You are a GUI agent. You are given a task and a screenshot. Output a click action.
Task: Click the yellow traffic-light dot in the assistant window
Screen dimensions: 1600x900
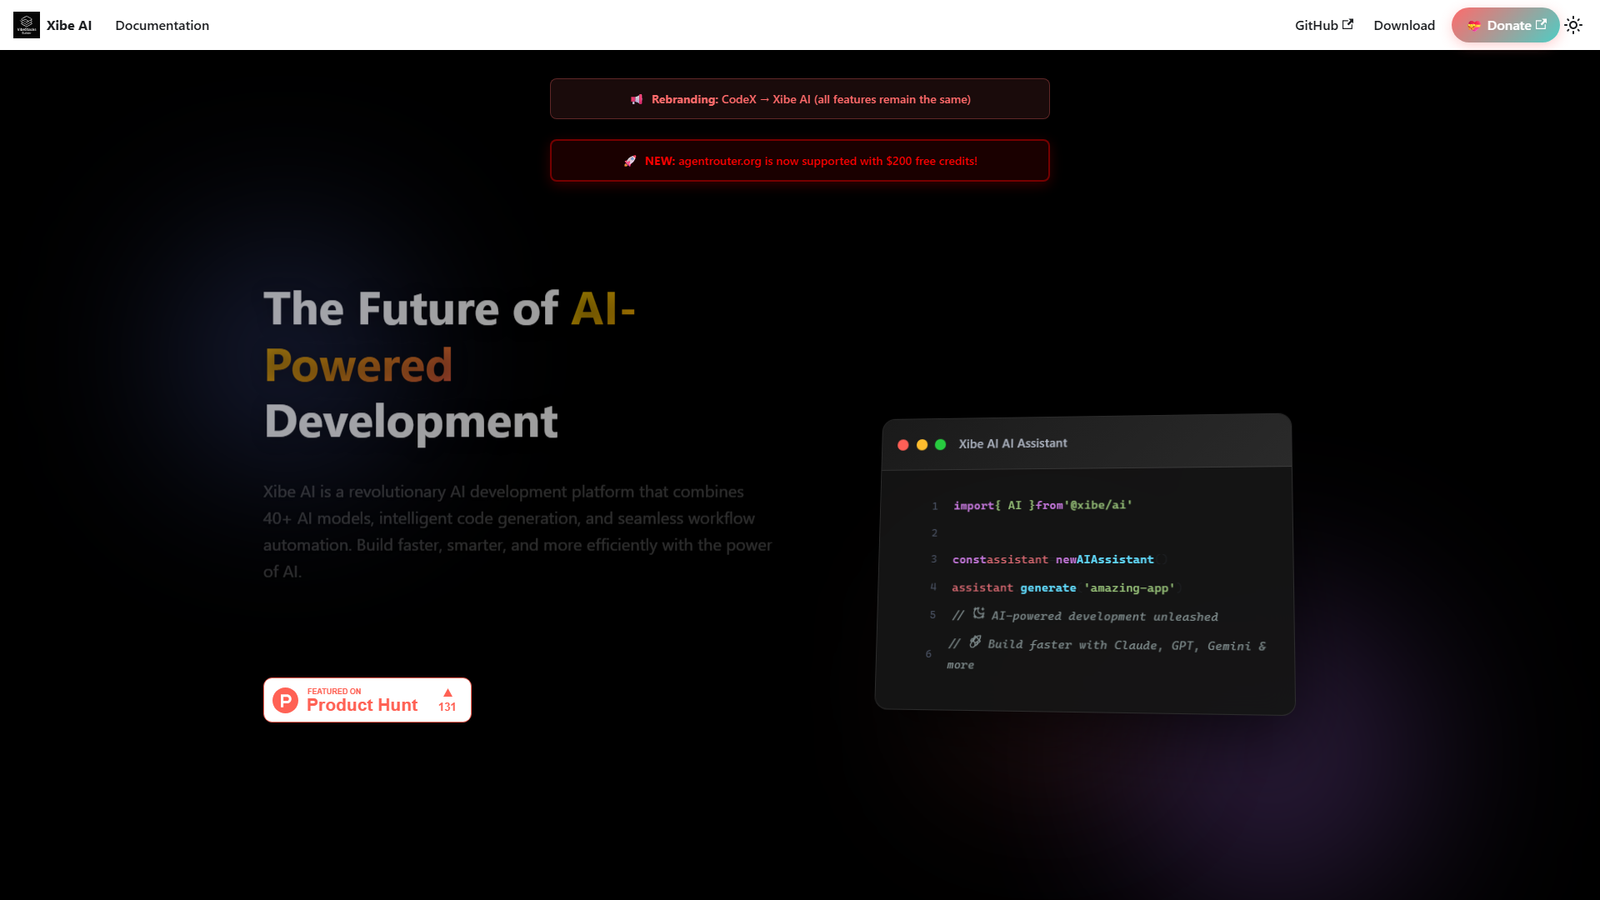tap(921, 444)
